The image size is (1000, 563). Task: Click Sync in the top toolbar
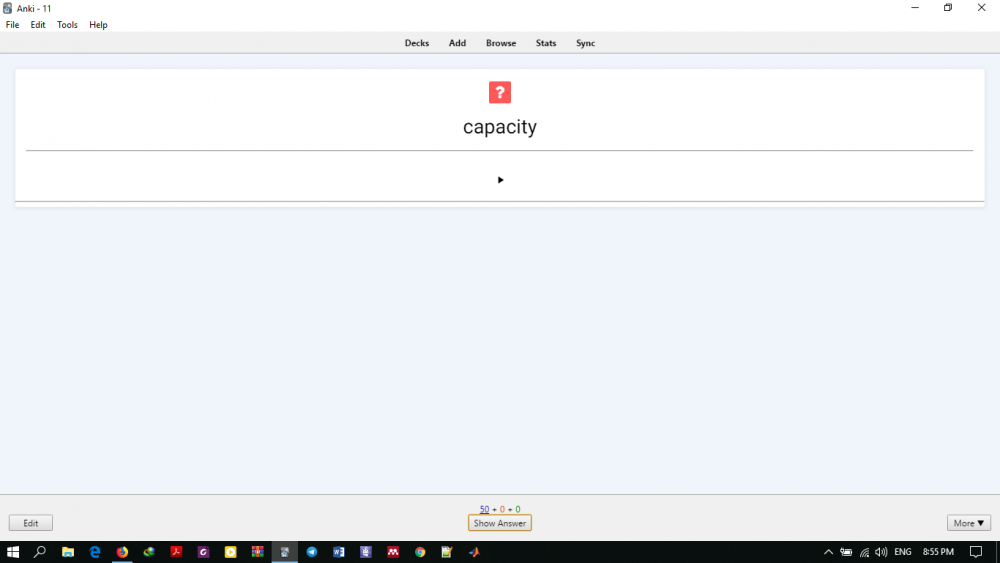tap(586, 43)
